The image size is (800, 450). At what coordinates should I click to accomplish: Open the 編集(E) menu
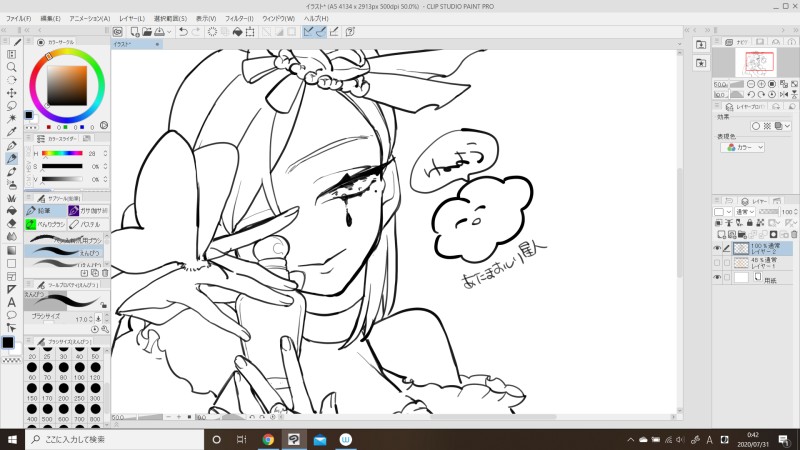pyautogui.click(x=51, y=18)
